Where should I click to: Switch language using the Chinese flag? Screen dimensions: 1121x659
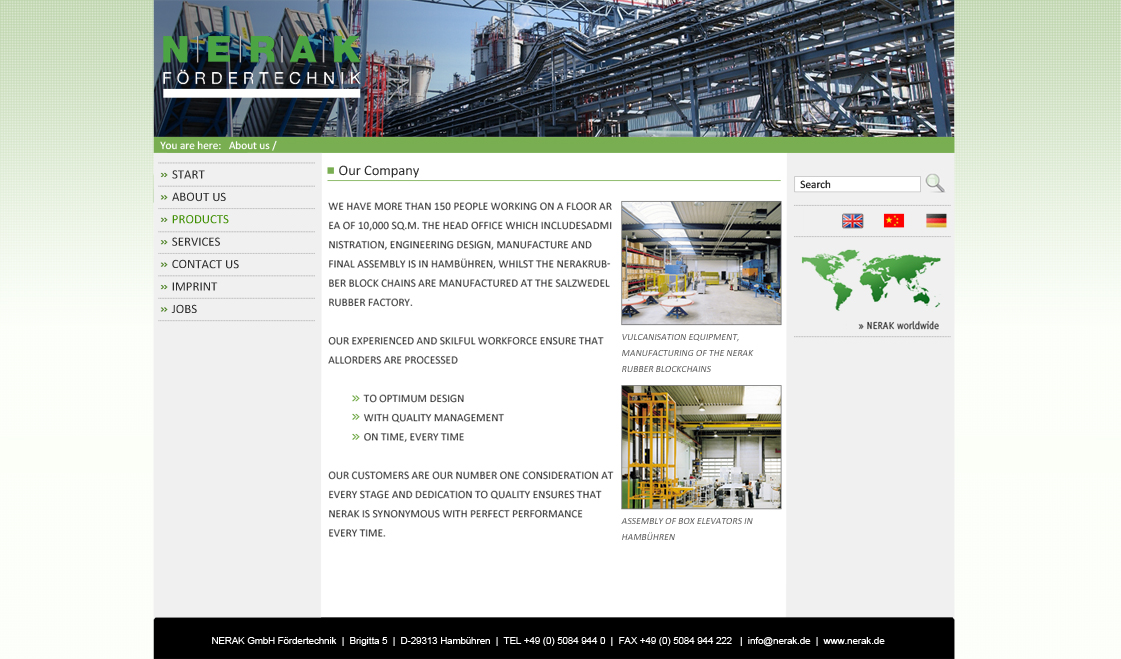[x=894, y=221]
